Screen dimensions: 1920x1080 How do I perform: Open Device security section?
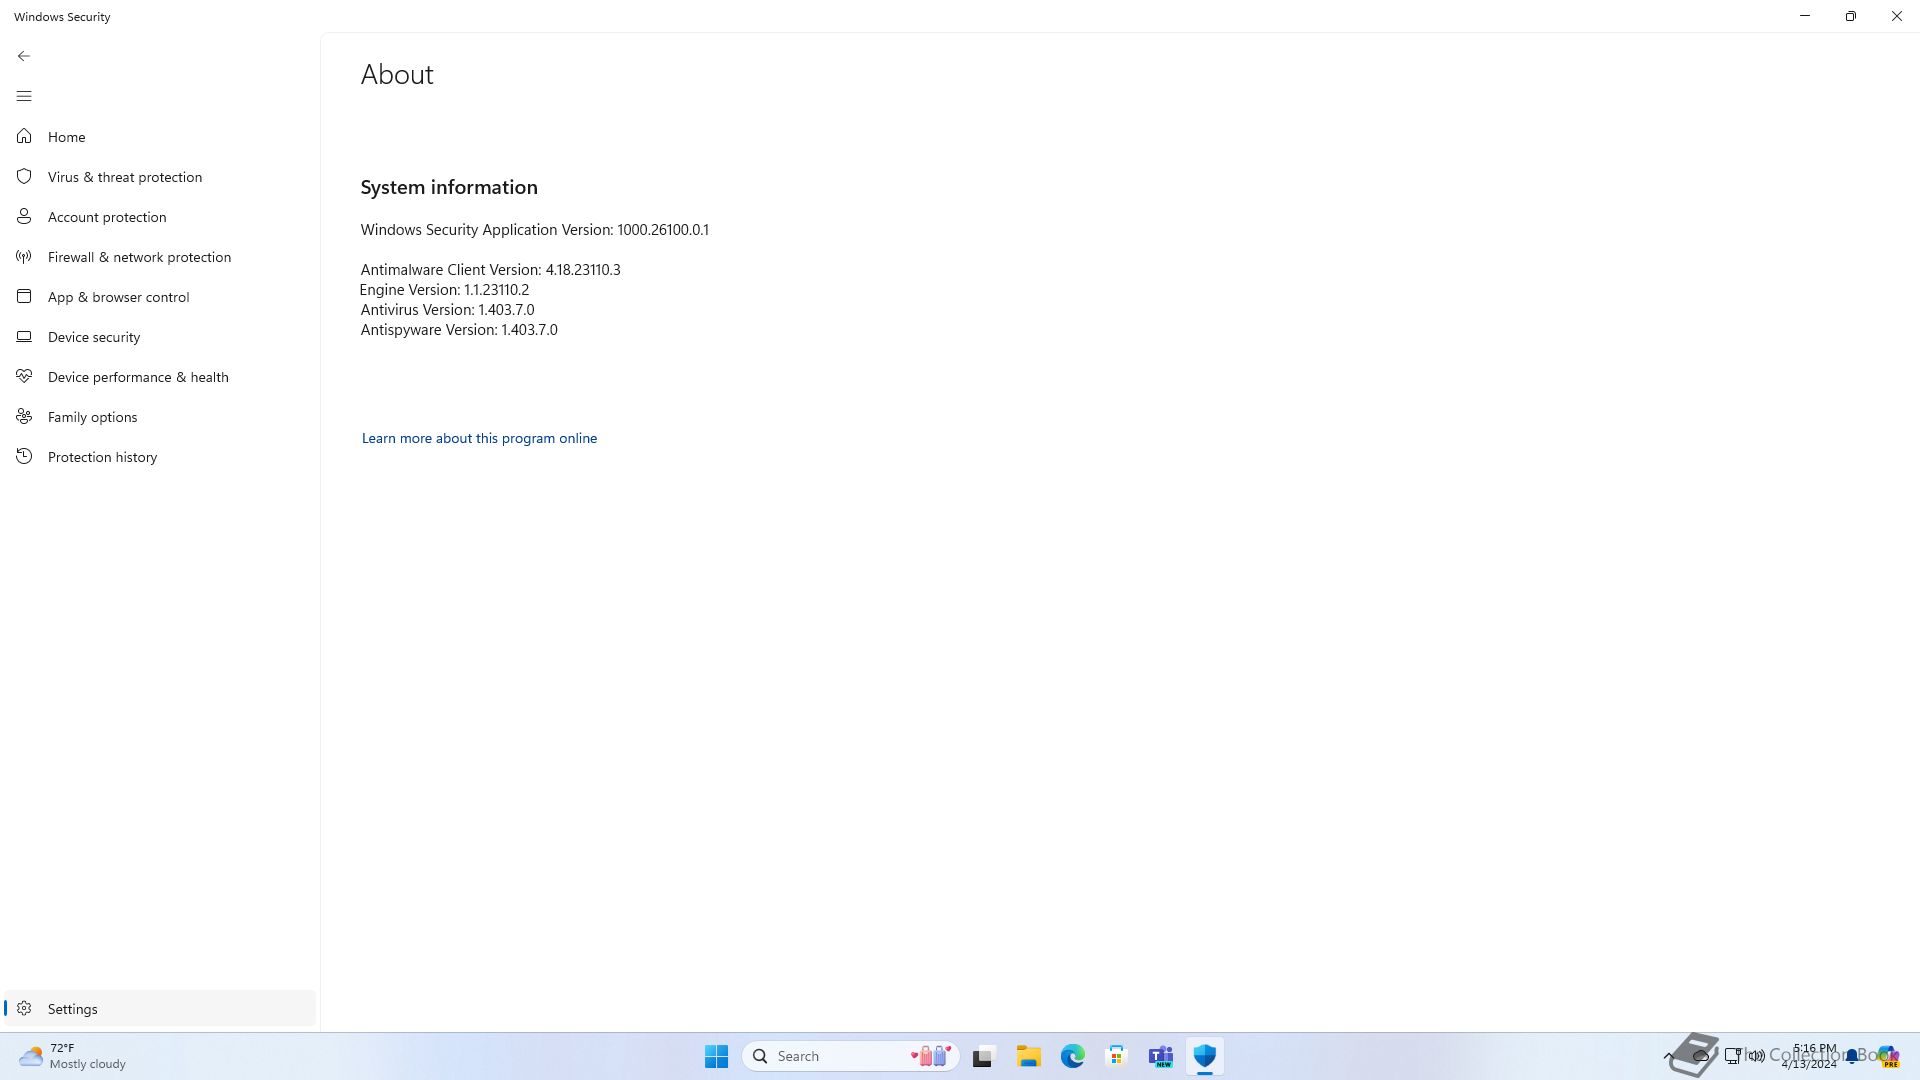click(160, 337)
